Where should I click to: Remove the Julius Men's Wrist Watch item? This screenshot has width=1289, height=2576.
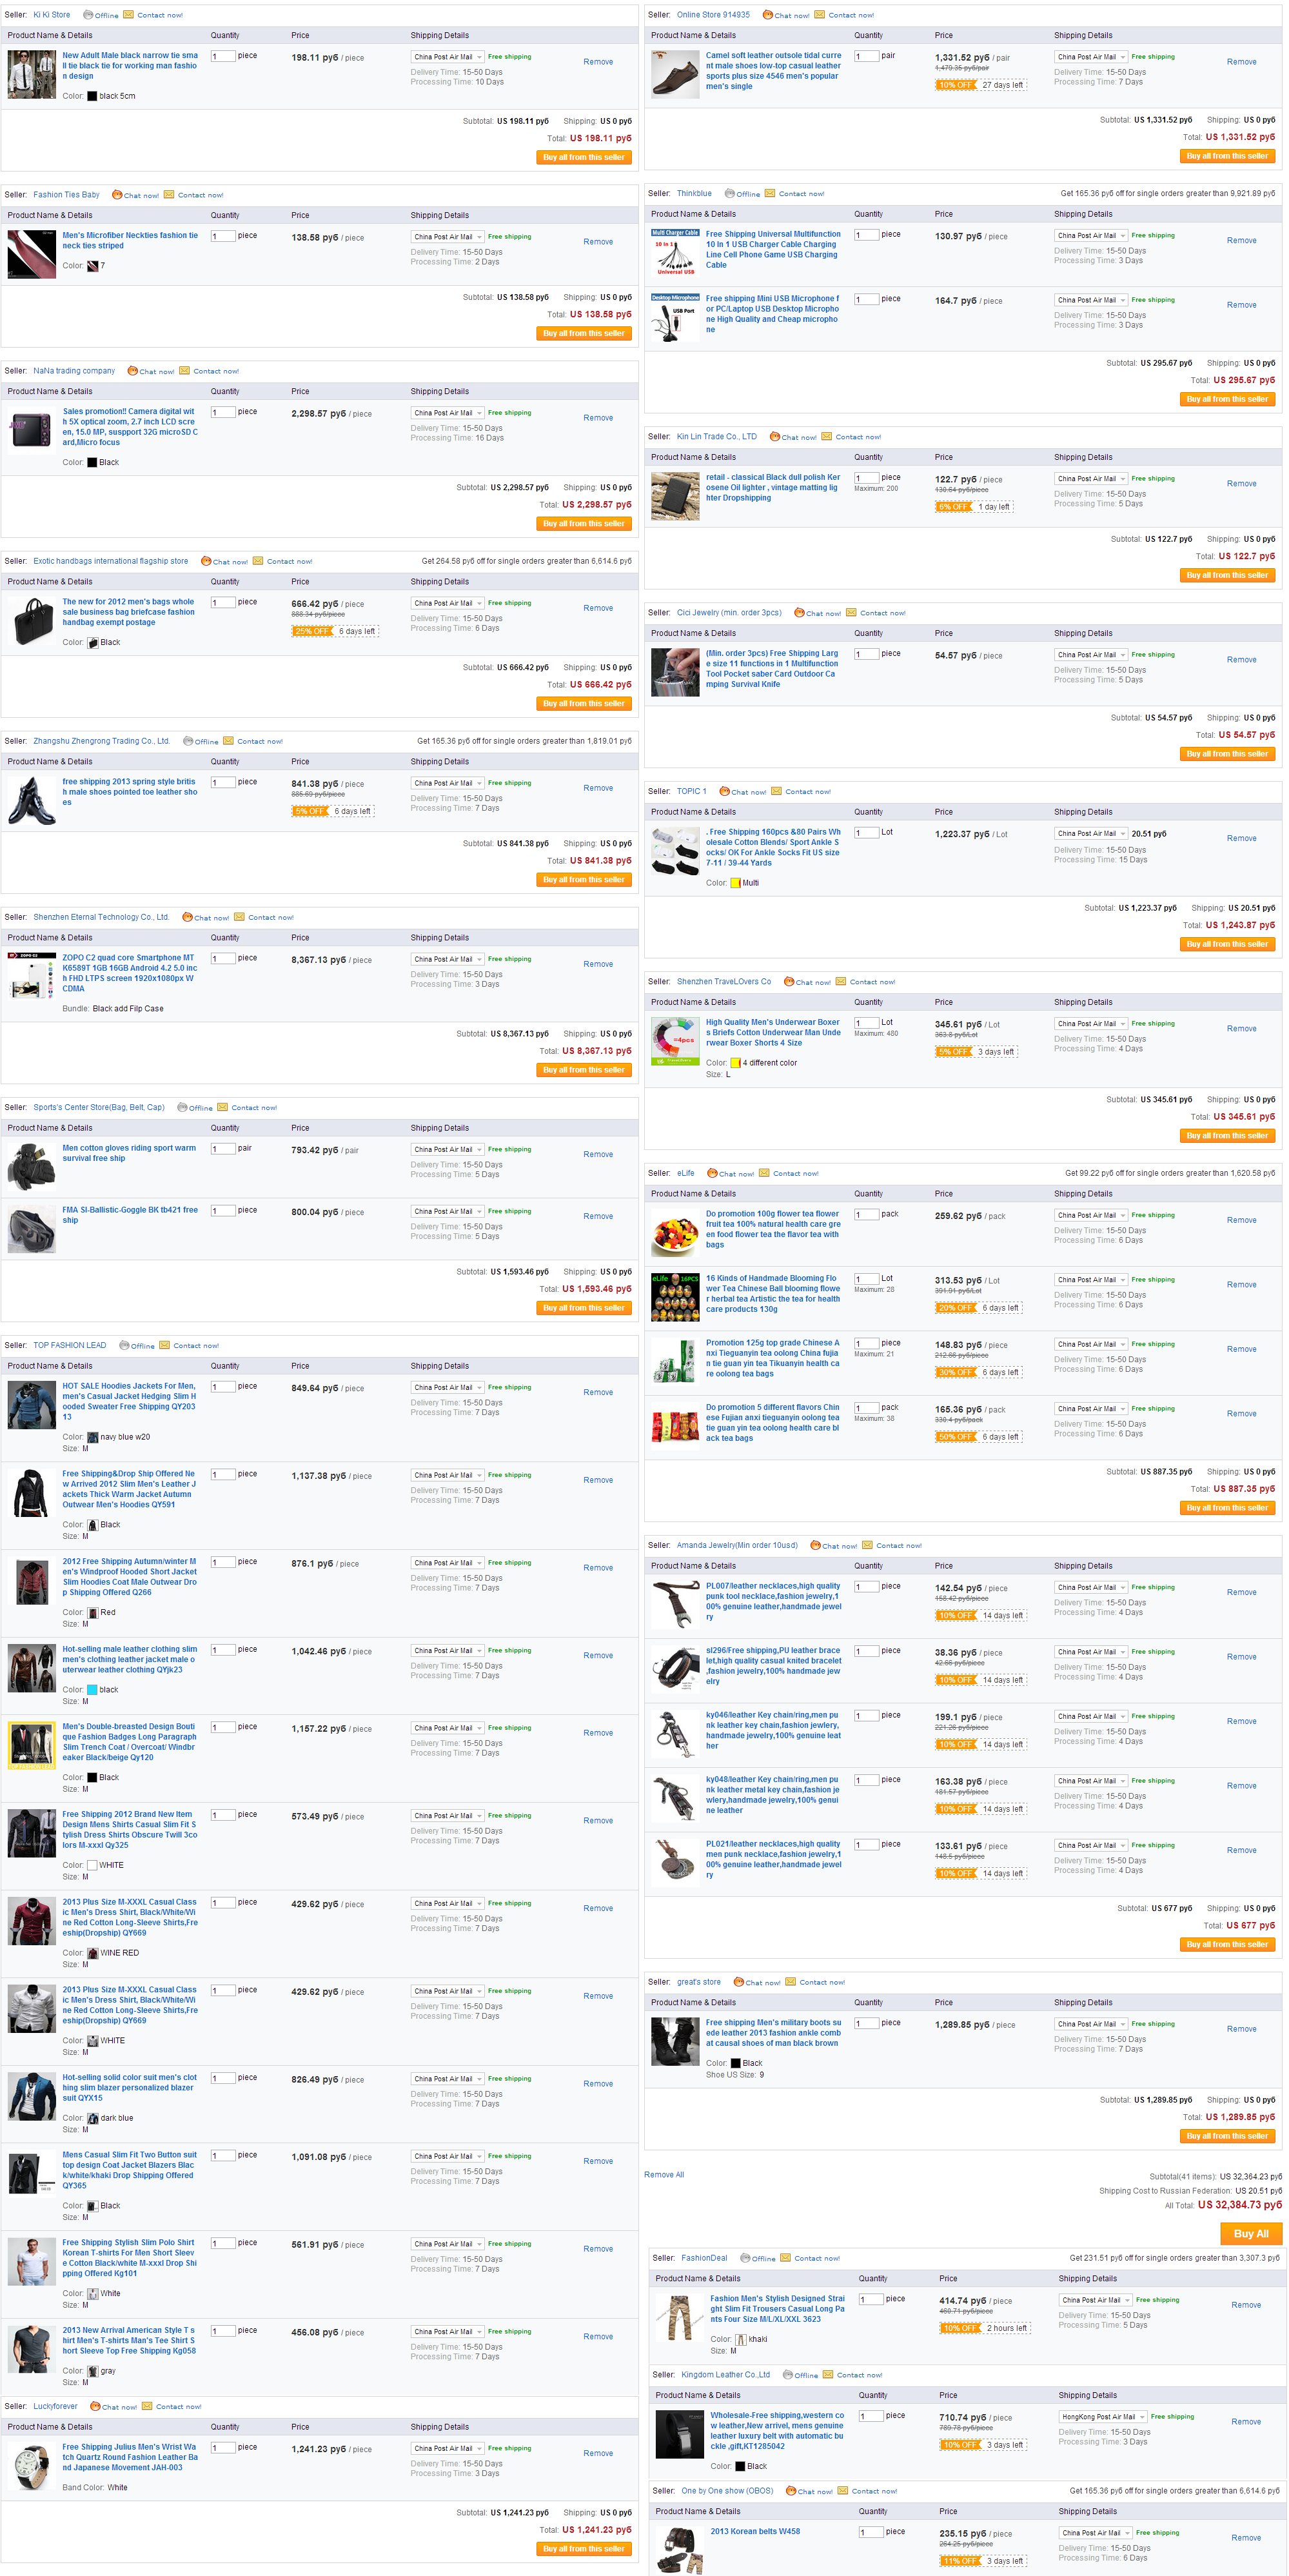(598, 2454)
